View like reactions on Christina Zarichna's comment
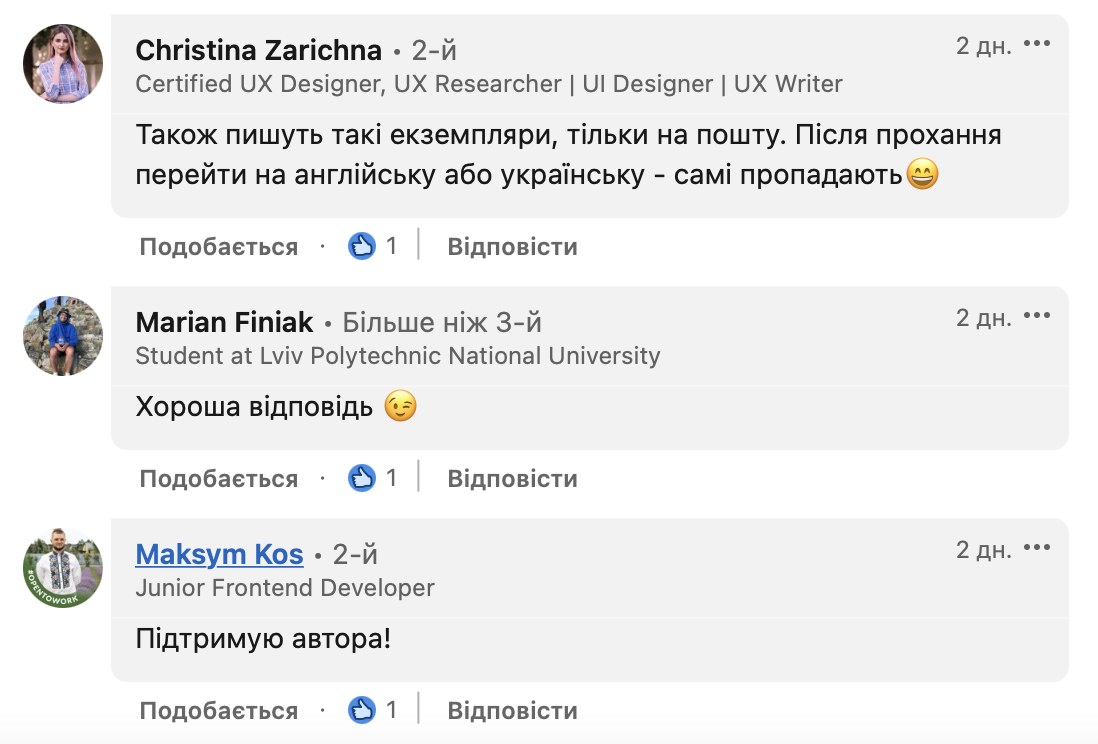This screenshot has height=744, width=1098. (373, 246)
